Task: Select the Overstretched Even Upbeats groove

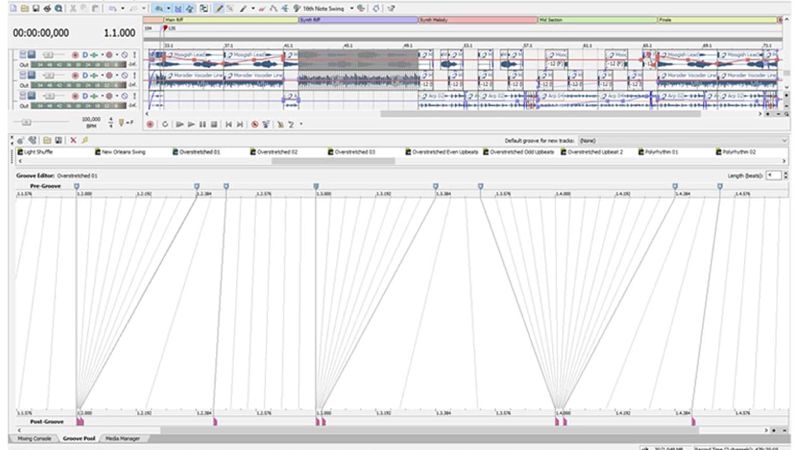Action: coord(442,152)
